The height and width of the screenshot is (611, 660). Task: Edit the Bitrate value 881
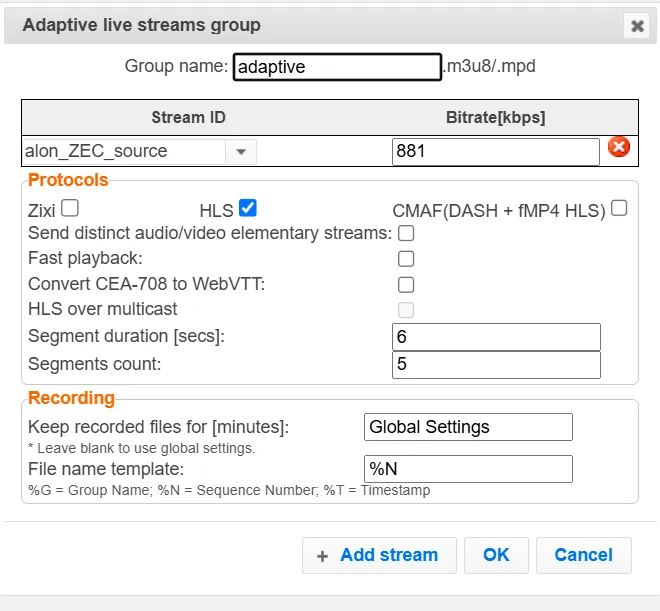pyautogui.click(x=496, y=151)
